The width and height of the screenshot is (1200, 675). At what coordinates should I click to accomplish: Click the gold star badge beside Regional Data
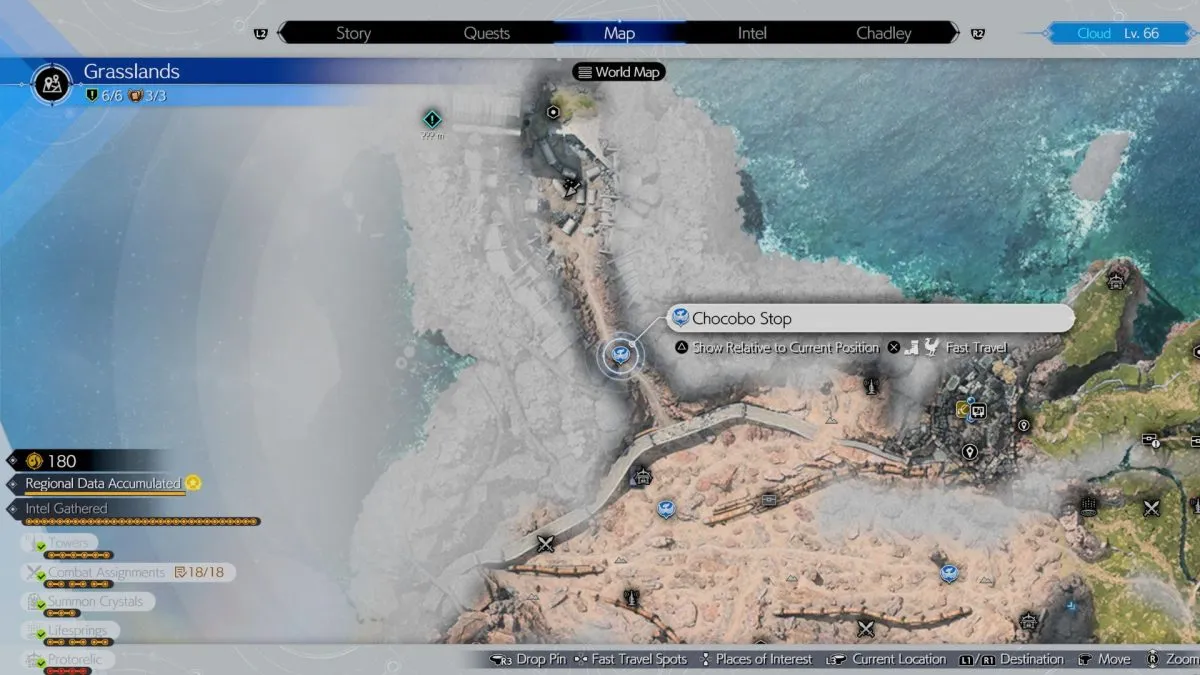pyautogui.click(x=193, y=483)
